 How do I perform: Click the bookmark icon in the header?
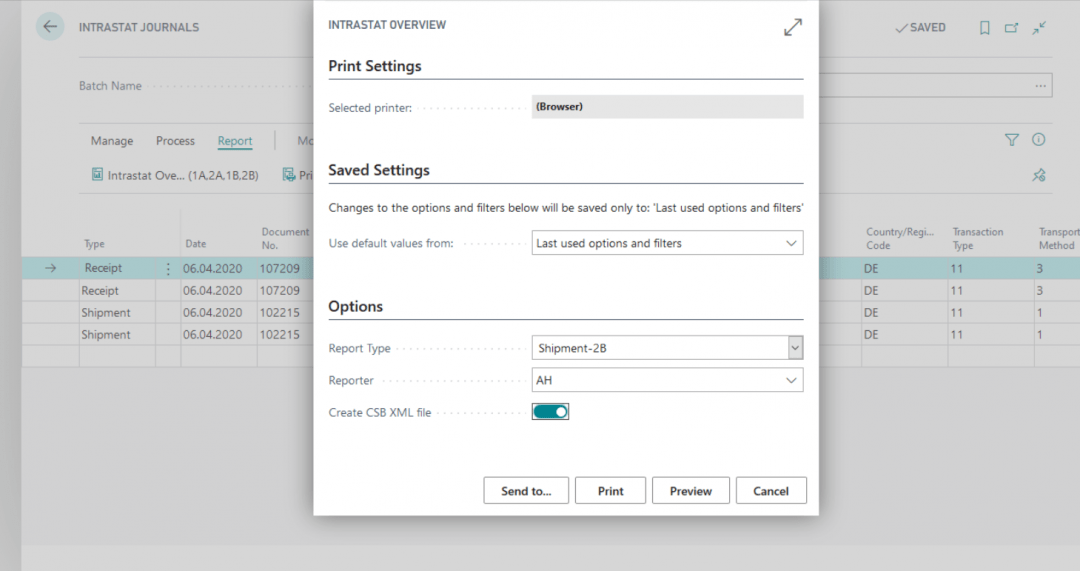click(x=984, y=28)
